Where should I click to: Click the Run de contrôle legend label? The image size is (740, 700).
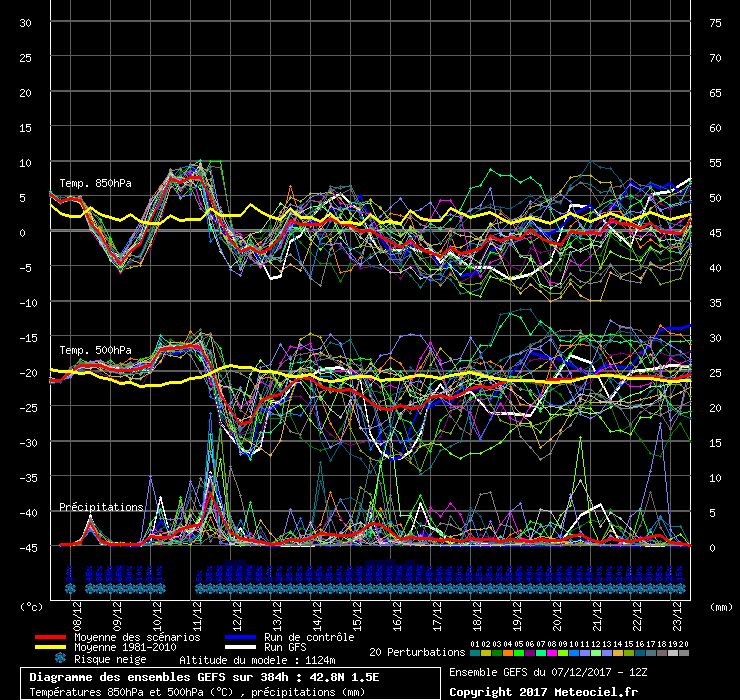(x=309, y=637)
